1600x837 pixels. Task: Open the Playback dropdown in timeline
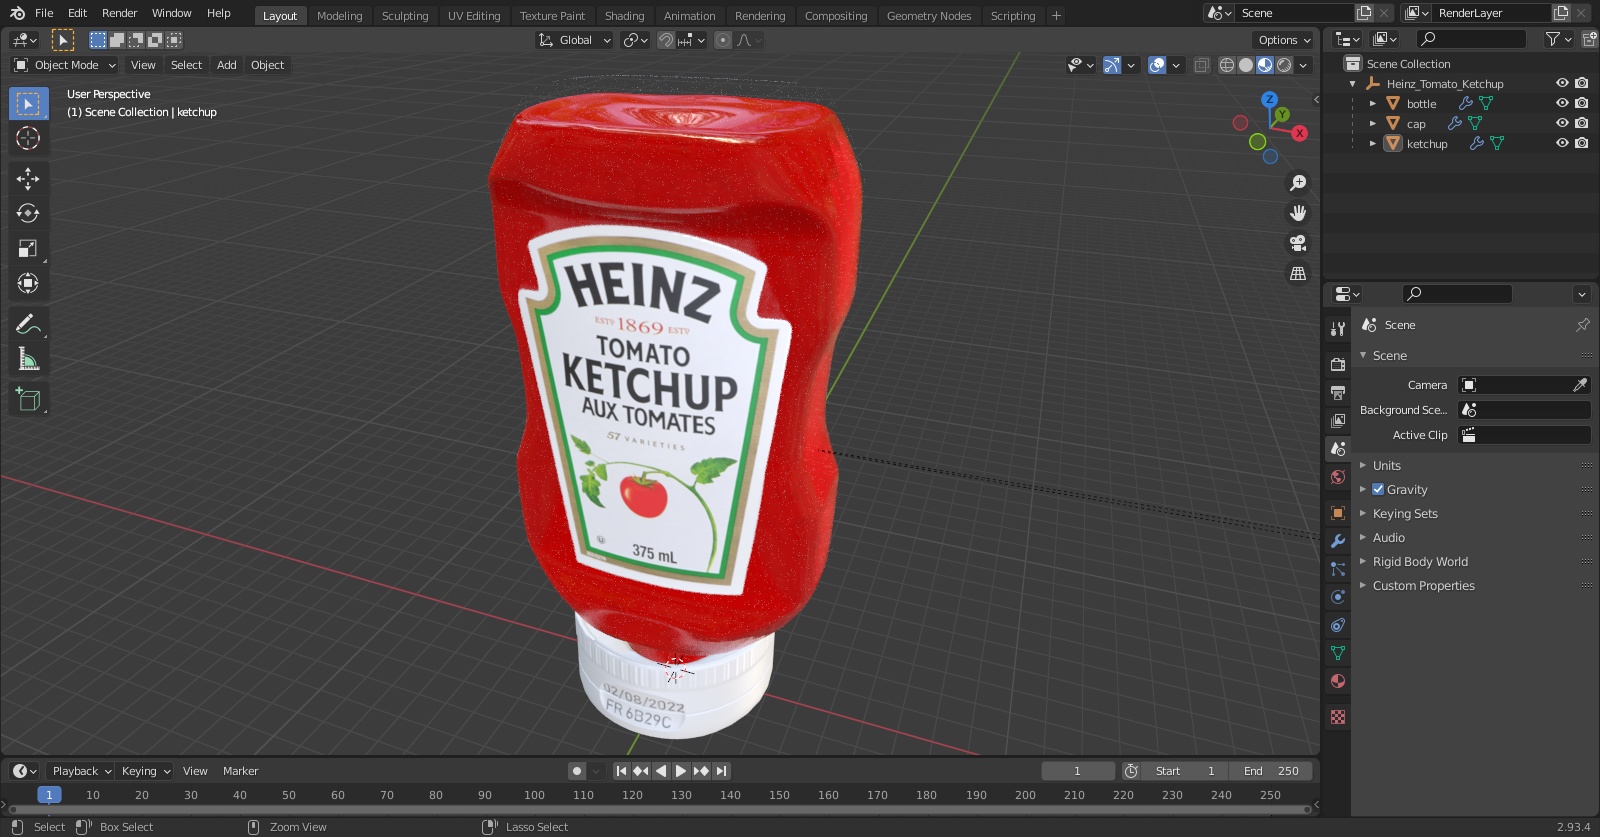tap(80, 771)
